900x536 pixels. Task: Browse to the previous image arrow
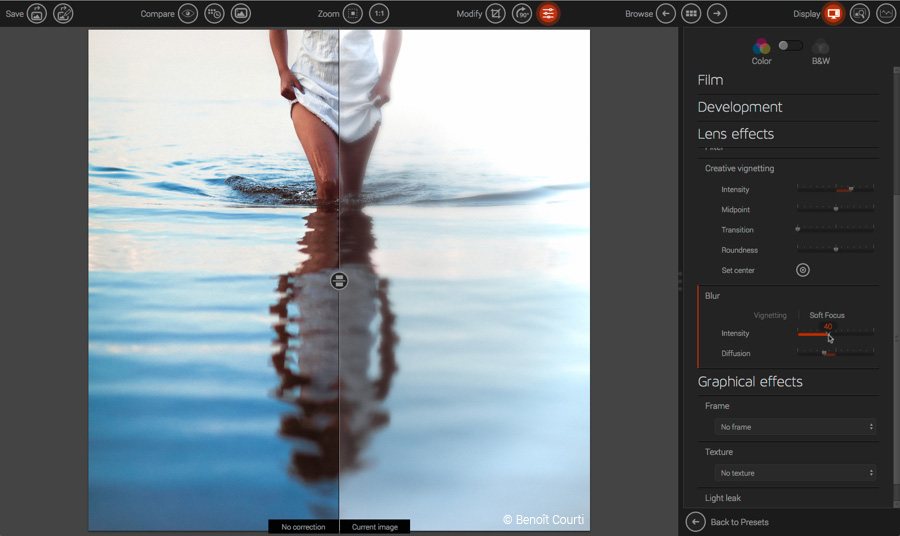tap(666, 13)
